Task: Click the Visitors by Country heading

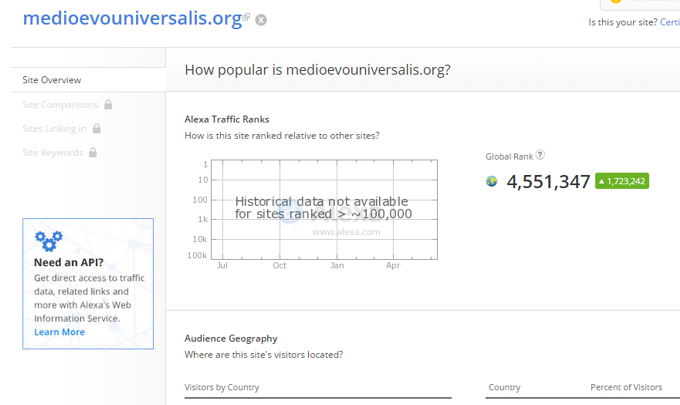Action: pyautogui.click(x=222, y=387)
